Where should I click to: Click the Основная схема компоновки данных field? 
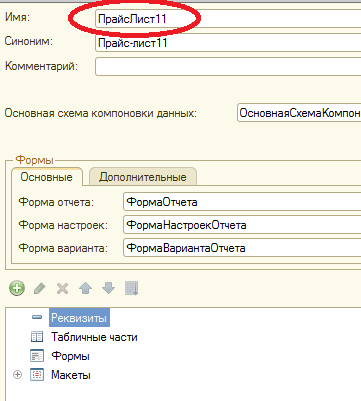(x=299, y=113)
